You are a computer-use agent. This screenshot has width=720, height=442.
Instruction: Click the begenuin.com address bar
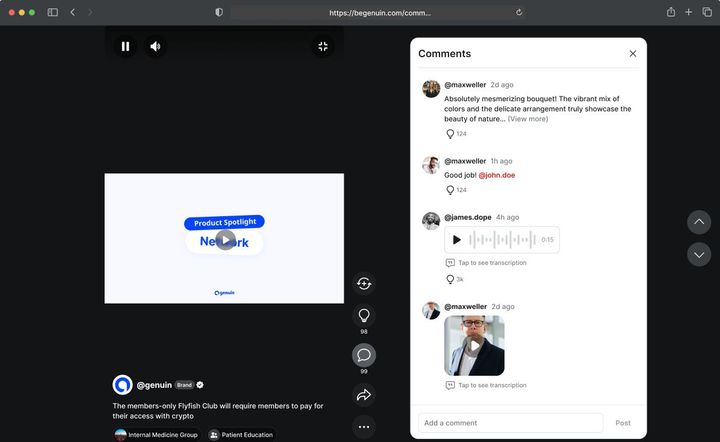tap(379, 13)
